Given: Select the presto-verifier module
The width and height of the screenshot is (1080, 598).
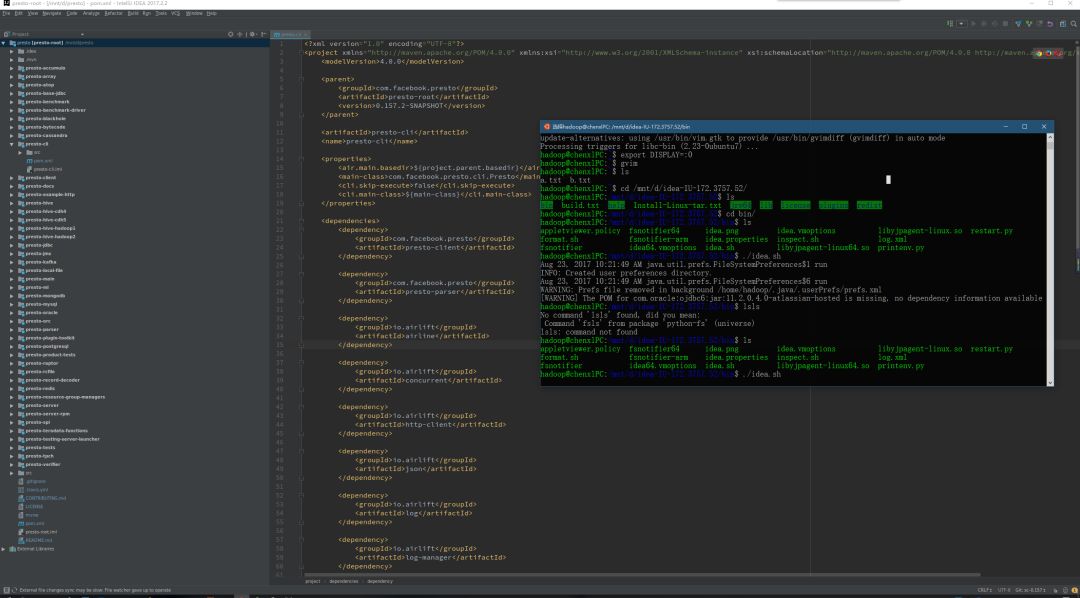Looking at the screenshot, I should tap(43, 464).
